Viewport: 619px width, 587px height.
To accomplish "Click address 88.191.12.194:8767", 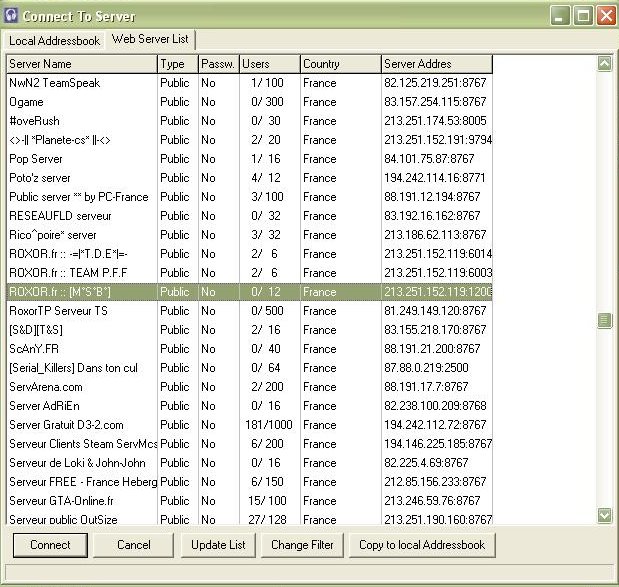I will (432, 197).
